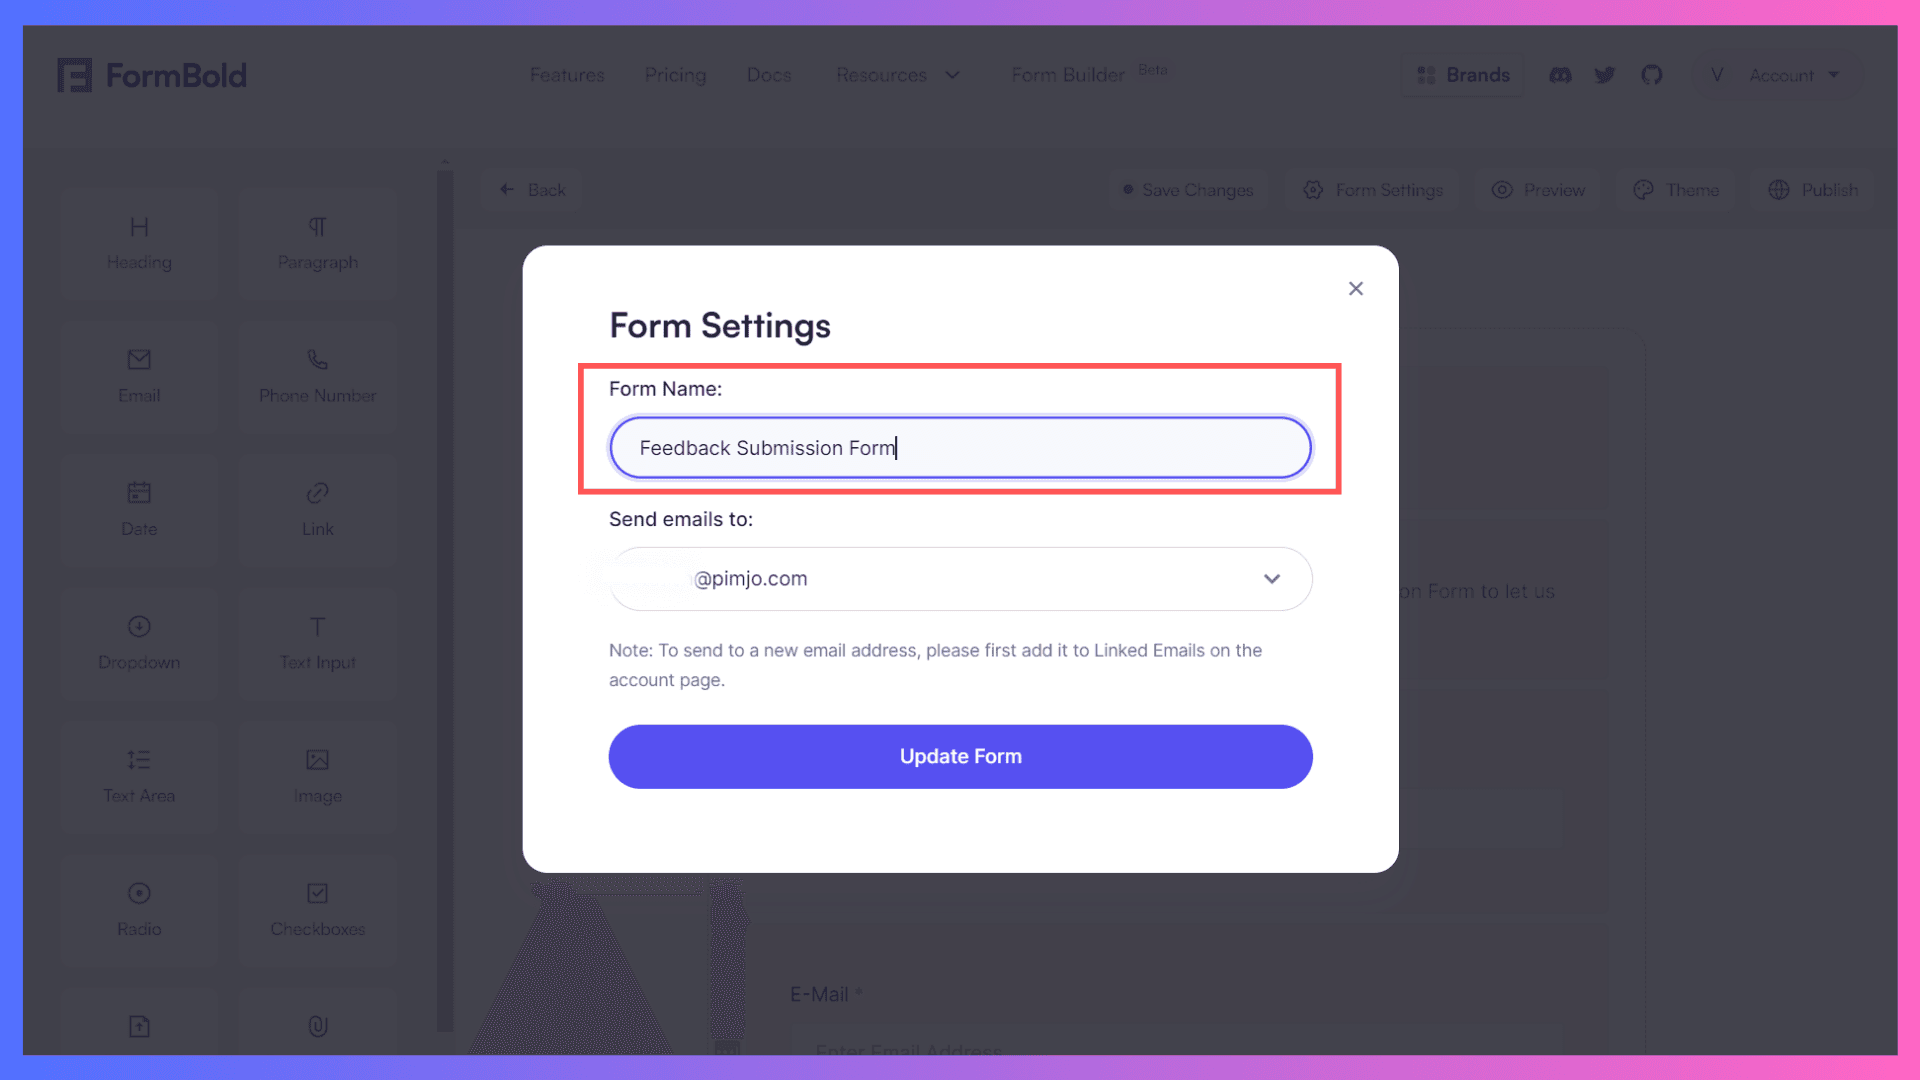
Task: Click the Radio element icon
Action: click(138, 893)
